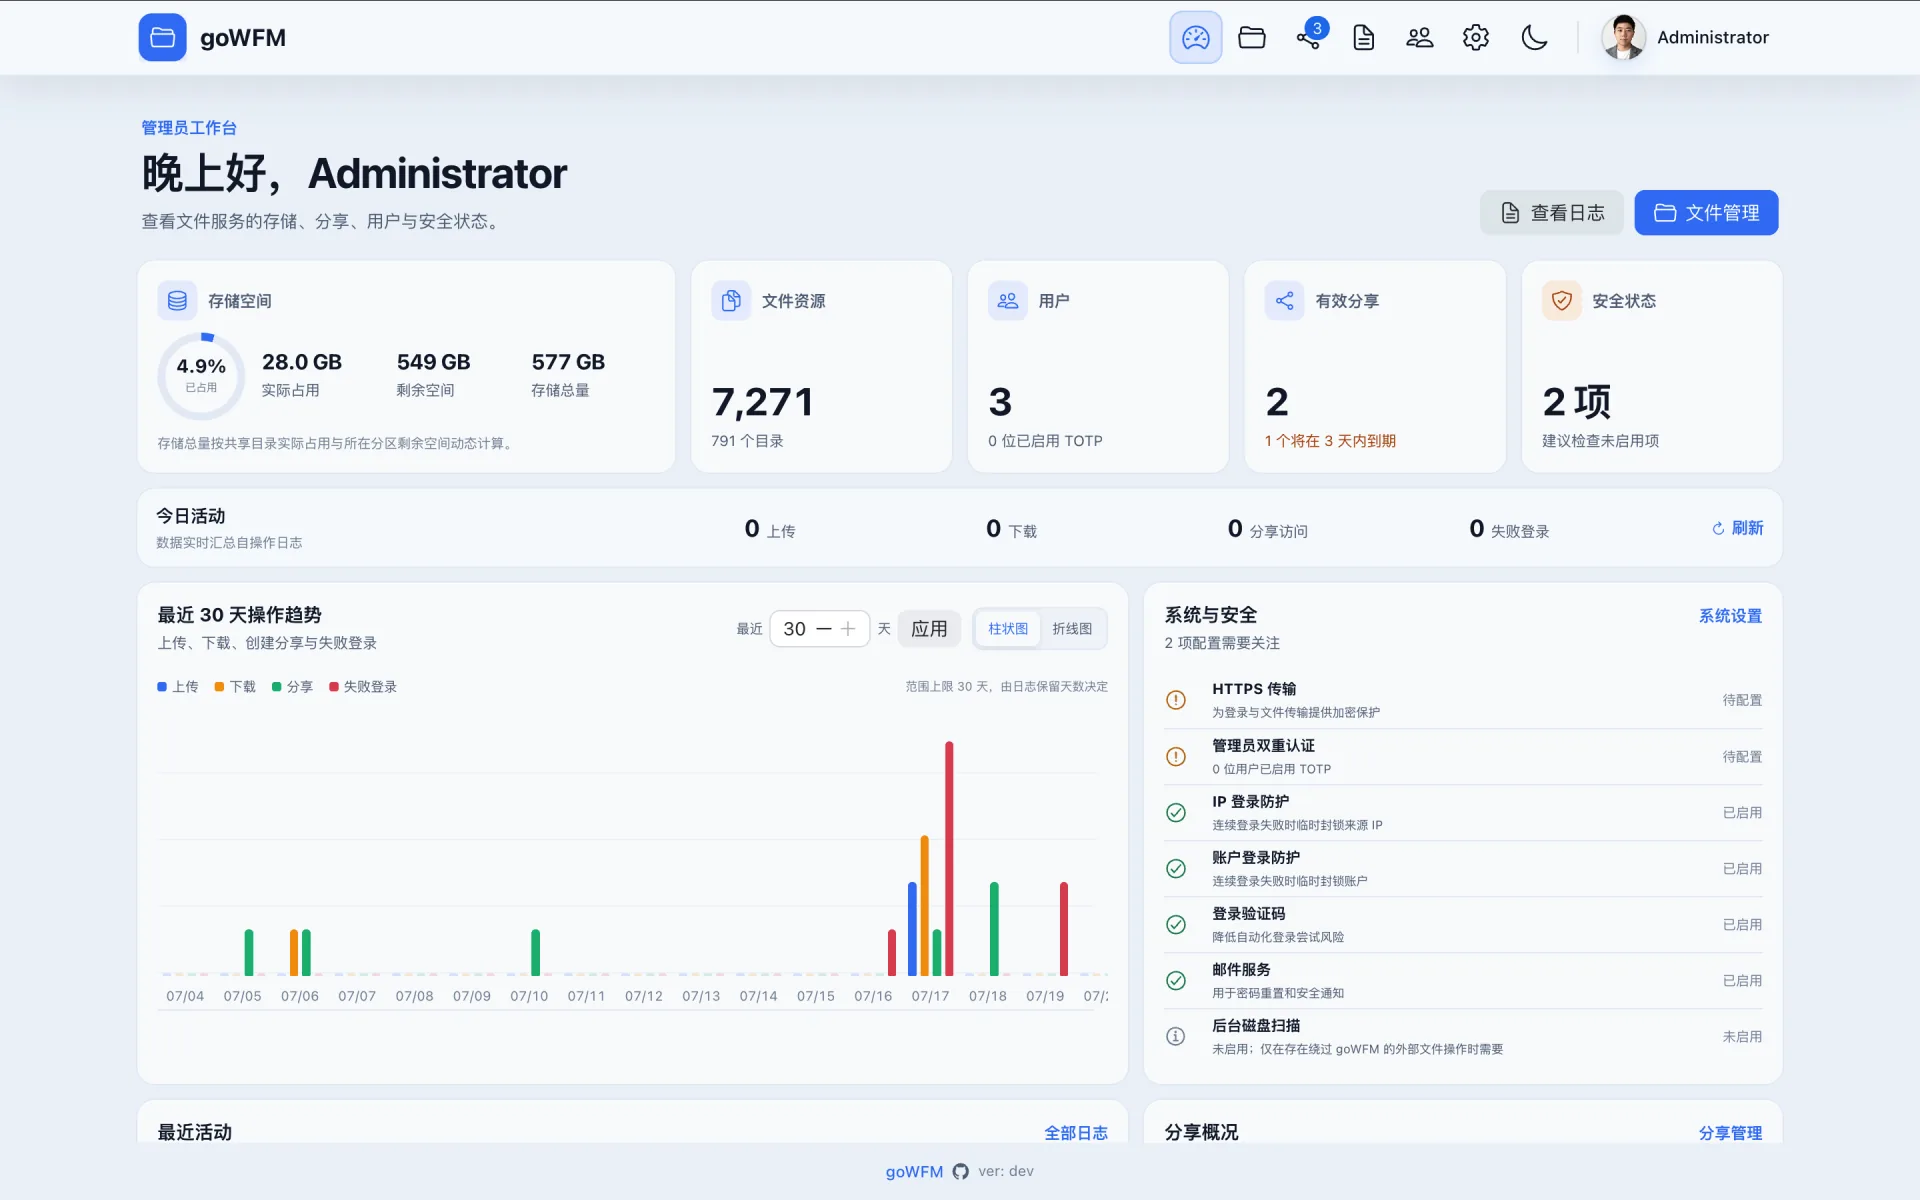Open the users management icon
This screenshot has width=1920, height=1200.
1419,37
